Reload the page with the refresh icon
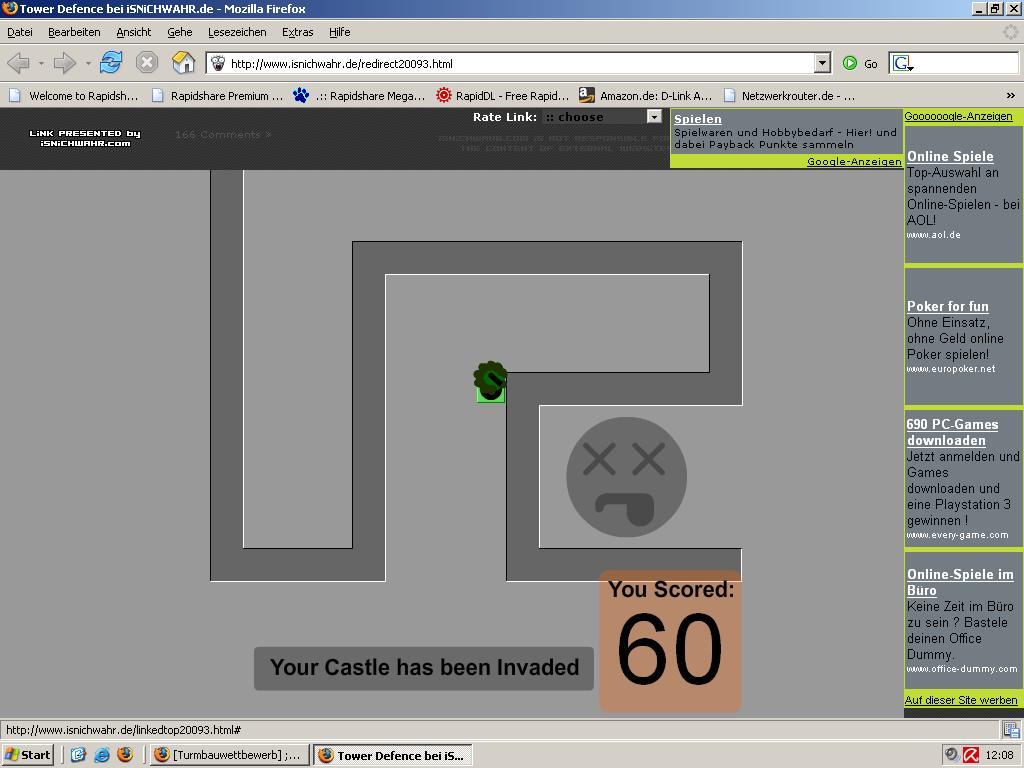Screen dimensions: 1024x768 (111, 63)
